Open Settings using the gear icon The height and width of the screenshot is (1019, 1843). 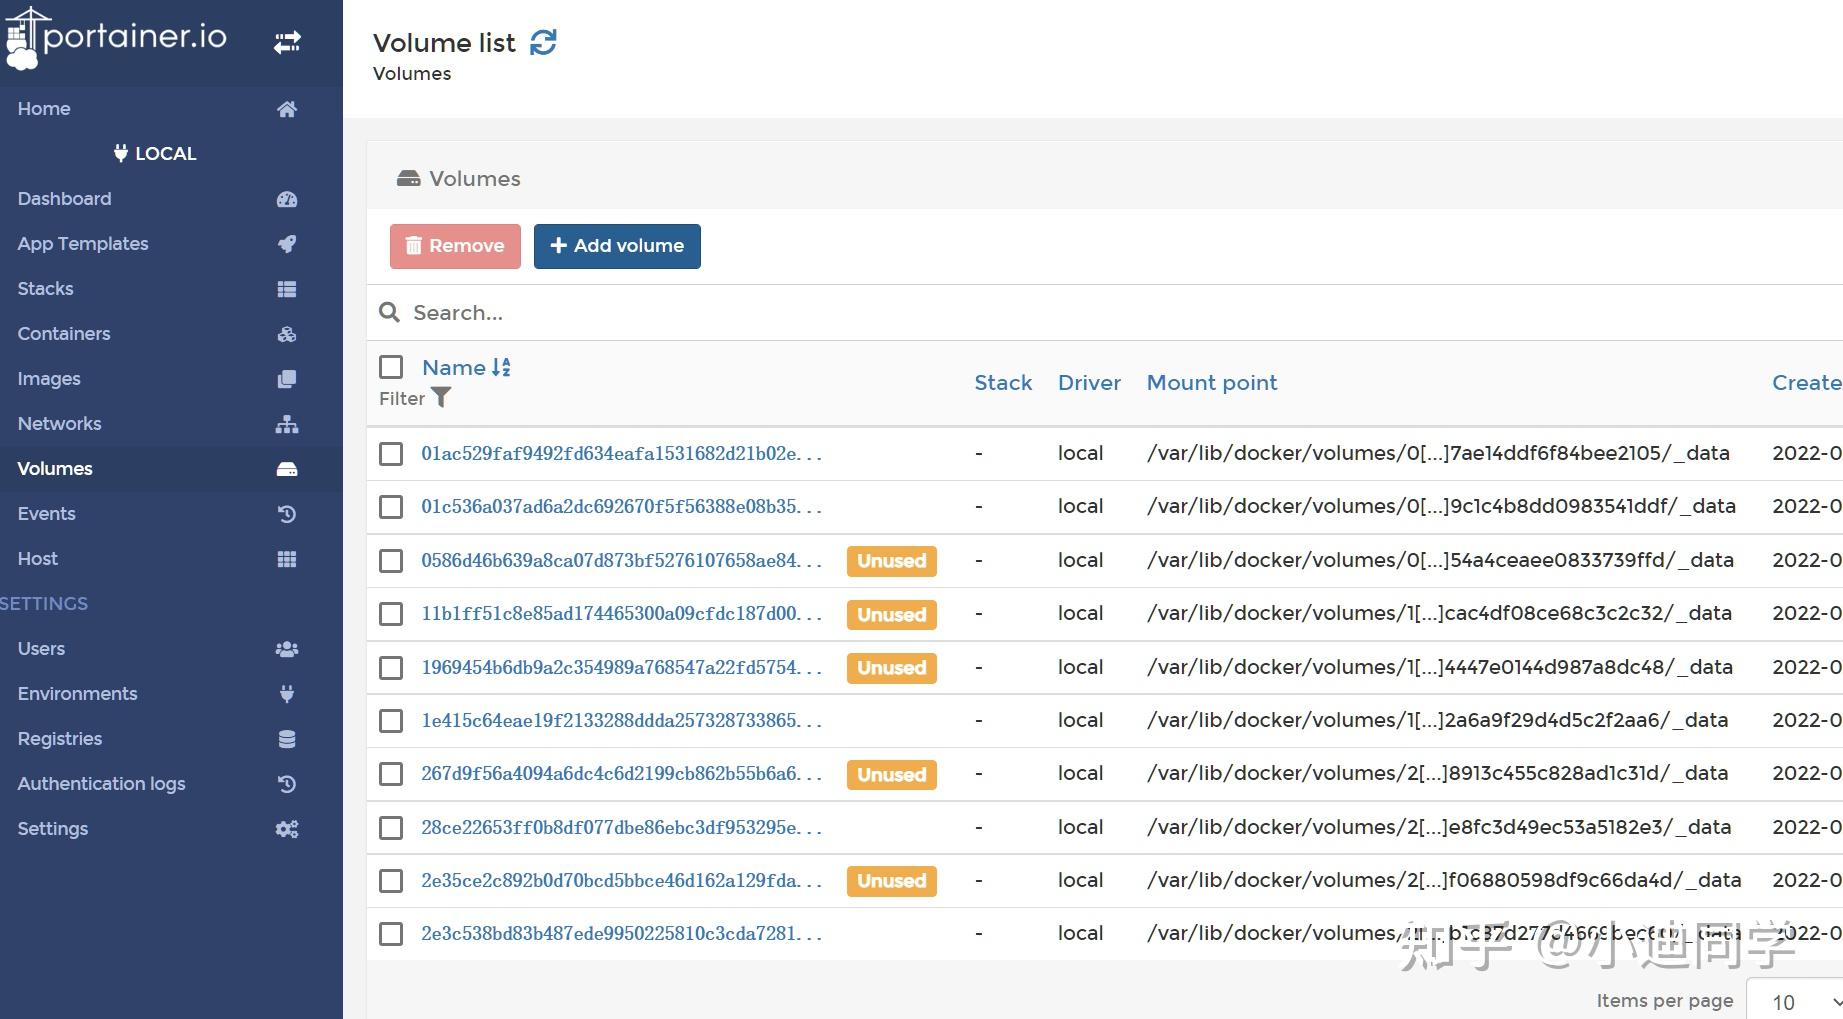point(287,829)
